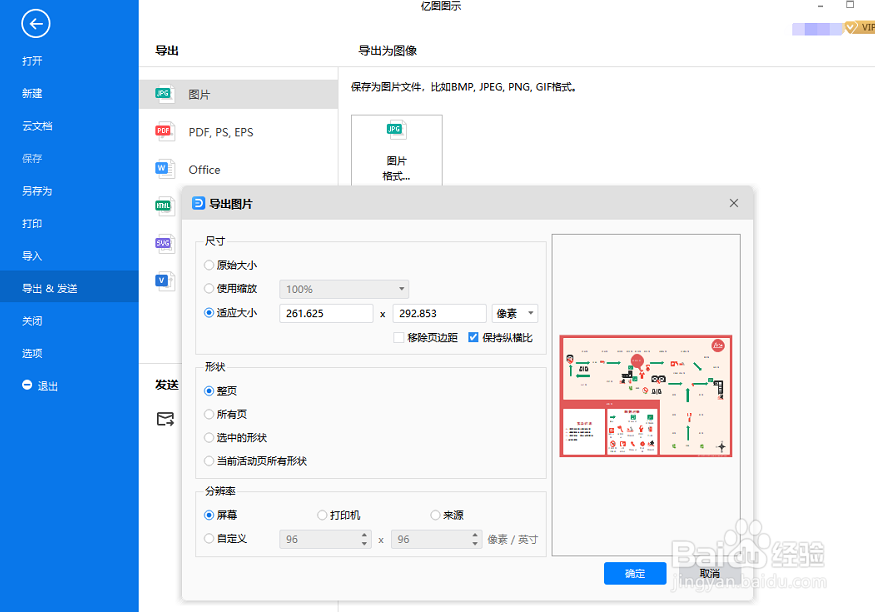Click the diagram preview thumbnail
The width and height of the screenshot is (875, 612).
click(x=646, y=396)
